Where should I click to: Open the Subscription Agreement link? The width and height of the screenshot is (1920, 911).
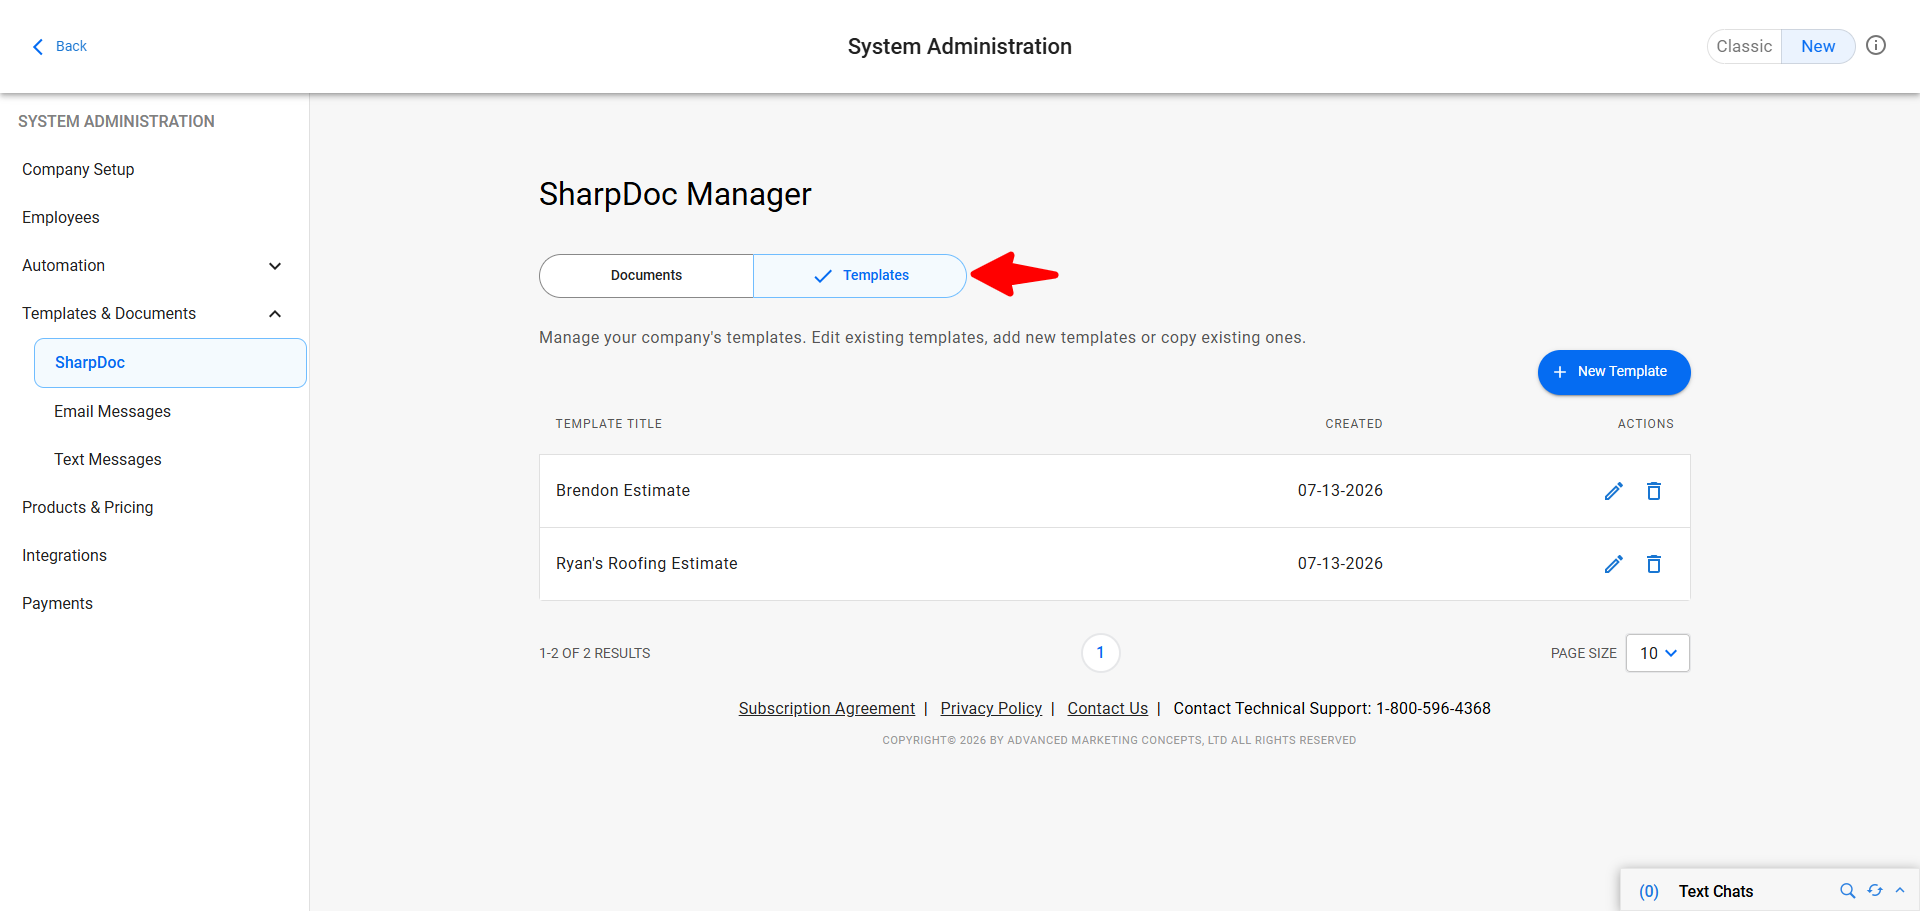click(827, 709)
